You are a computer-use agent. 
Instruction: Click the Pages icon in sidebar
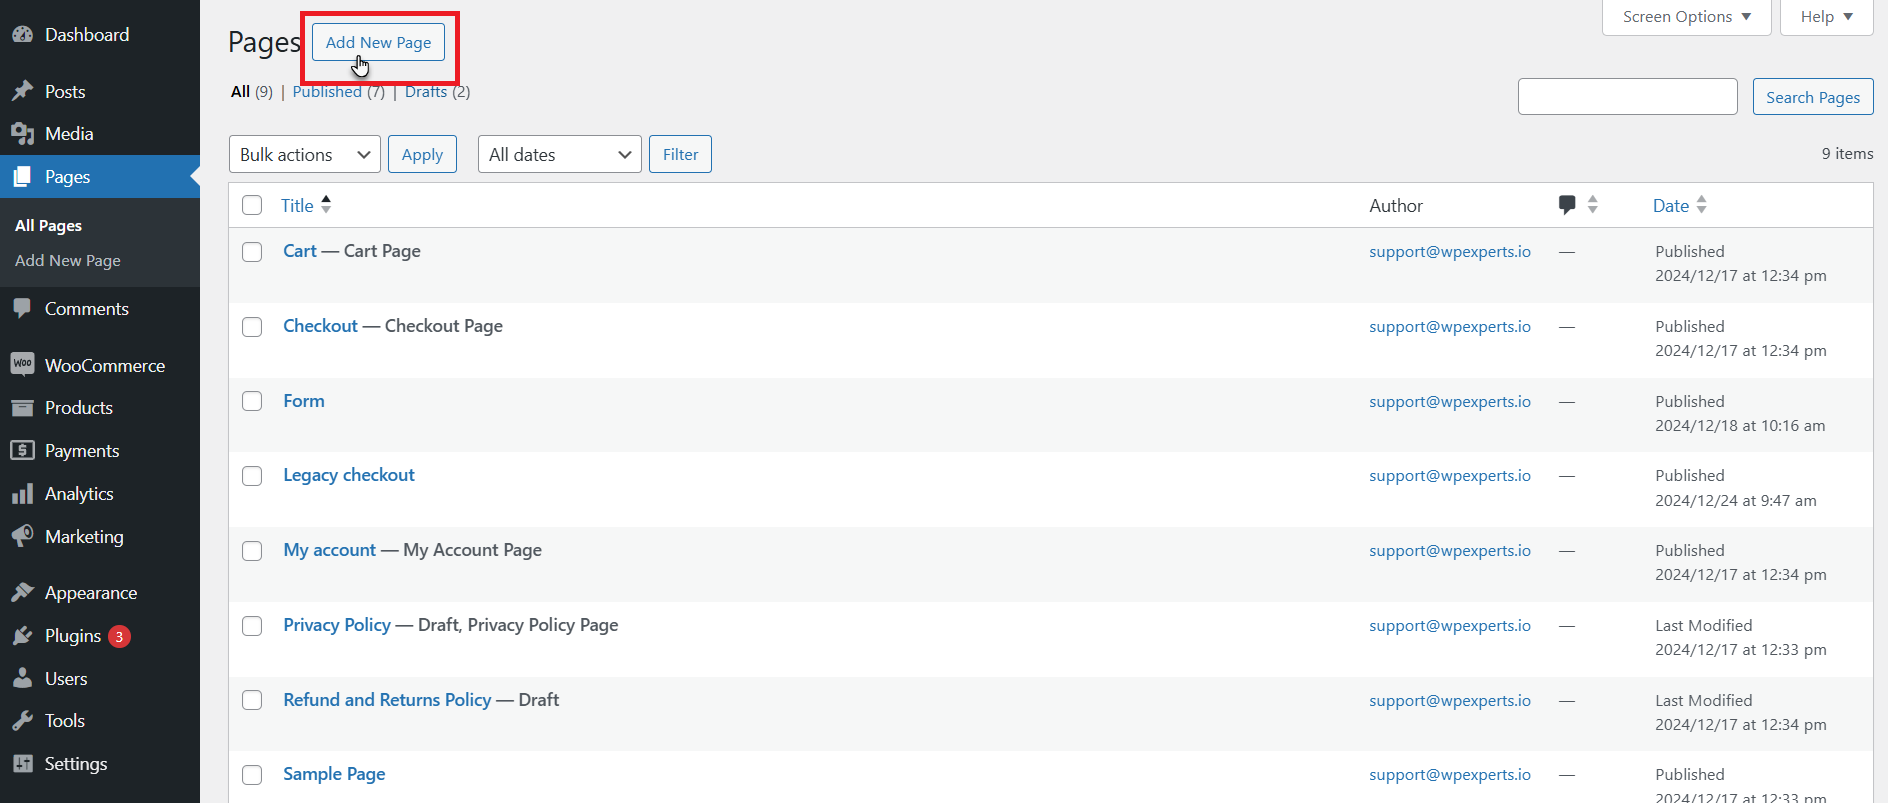click(22, 177)
